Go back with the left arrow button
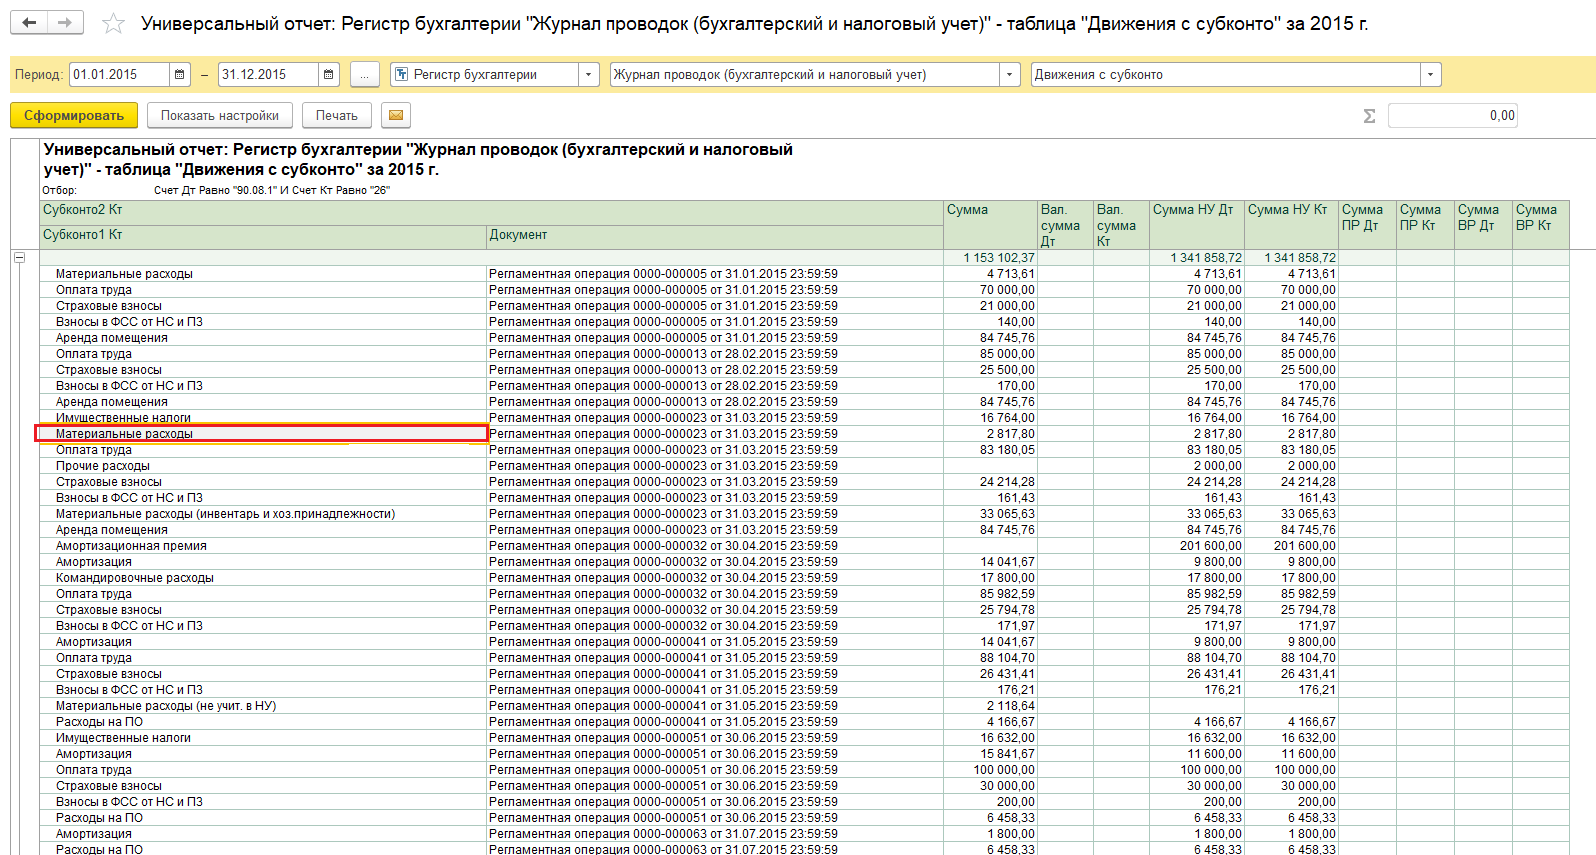The image size is (1596, 855). click(29, 22)
